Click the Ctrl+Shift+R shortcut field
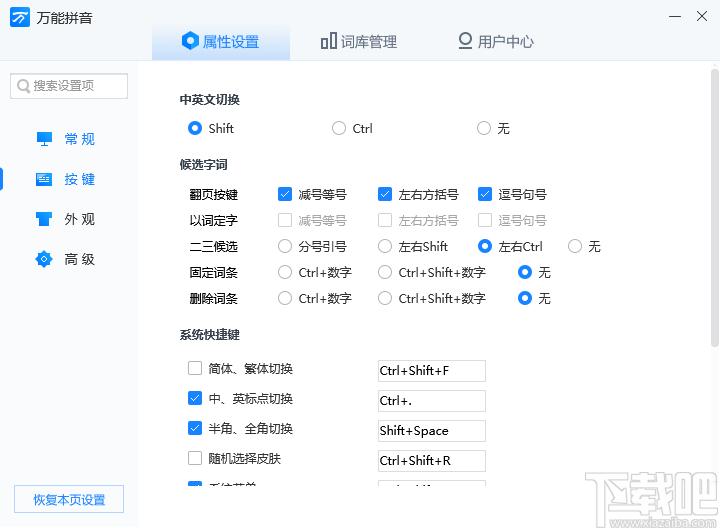Viewport: 720px width, 528px height. pyautogui.click(x=432, y=461)
